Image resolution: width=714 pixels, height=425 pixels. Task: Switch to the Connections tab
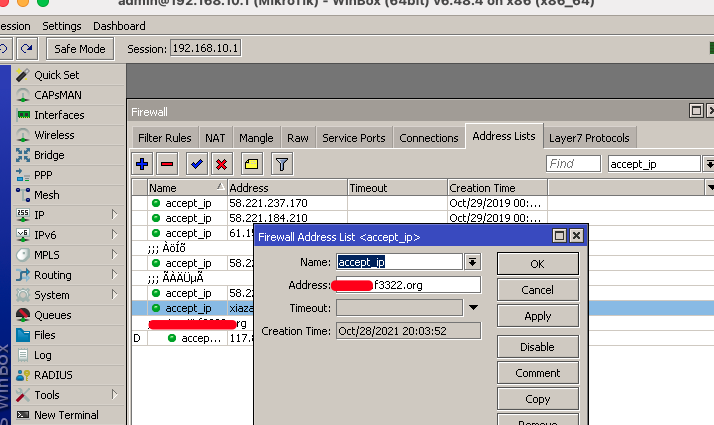429,138
